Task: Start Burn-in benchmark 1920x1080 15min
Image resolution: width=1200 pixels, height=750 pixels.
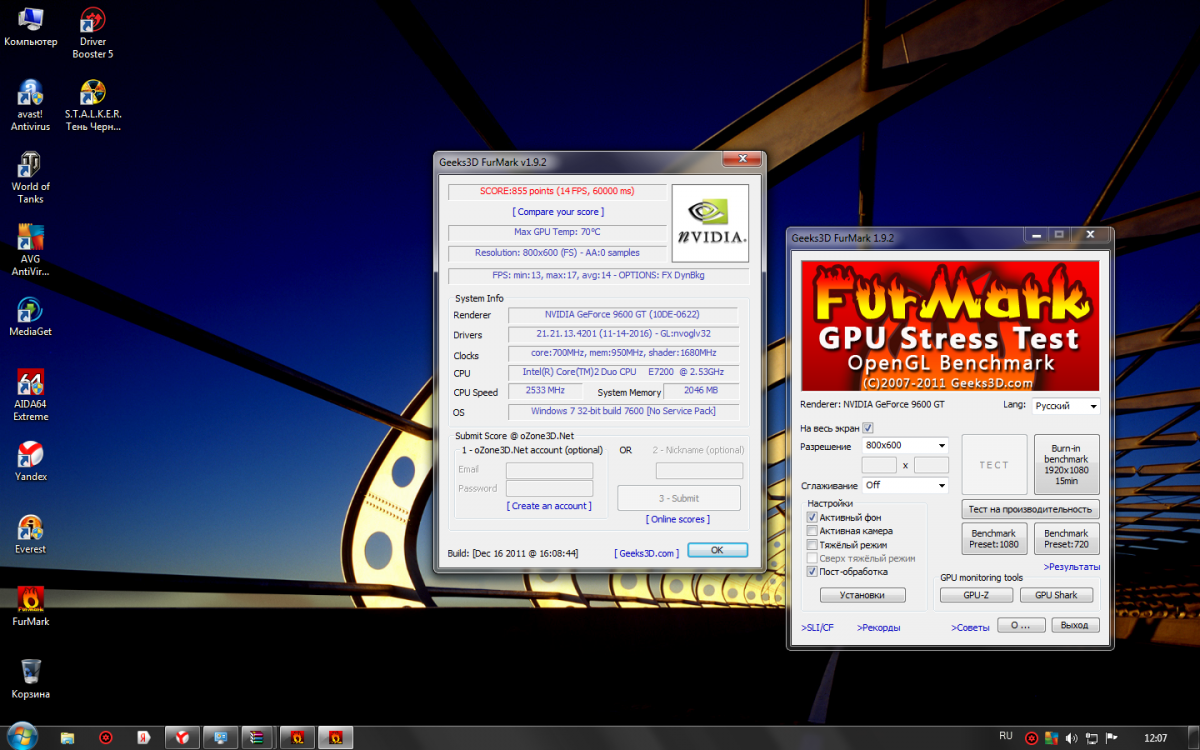Action: pos(1066,465)
